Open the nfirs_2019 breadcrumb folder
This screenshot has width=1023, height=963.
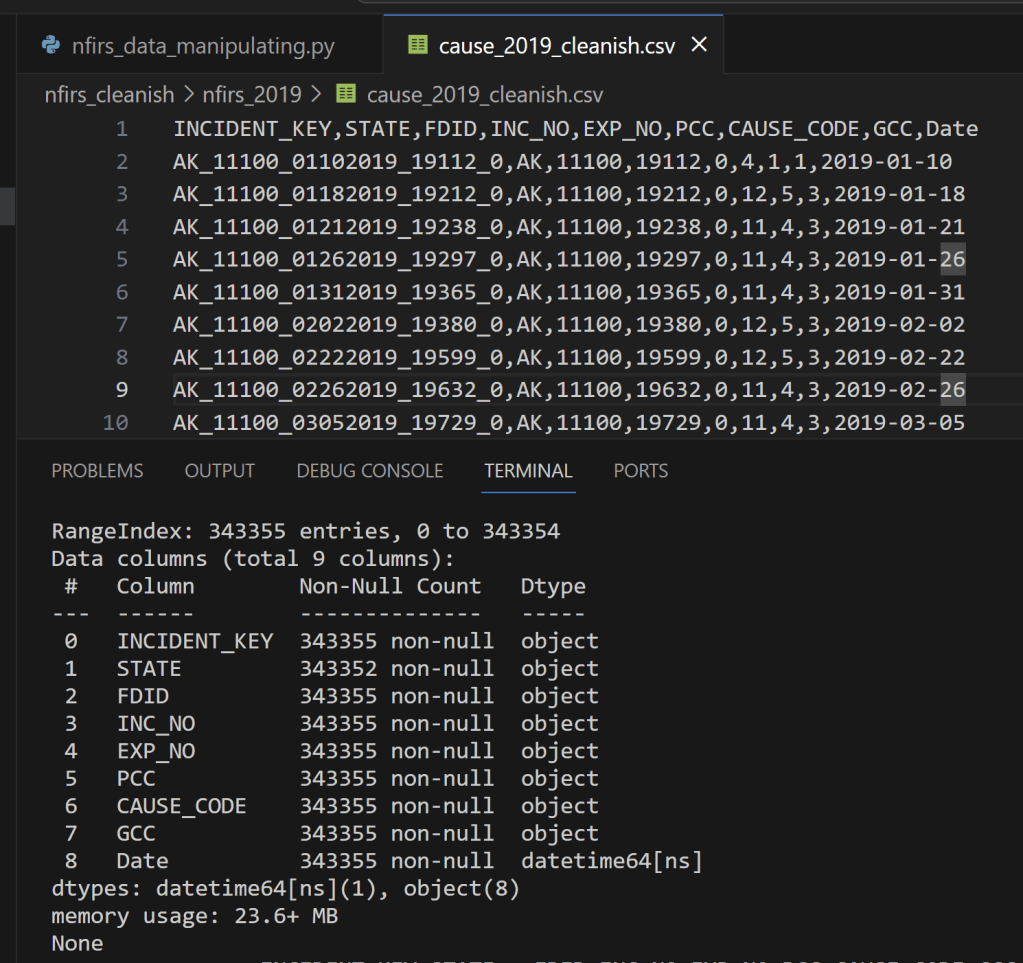click(x=252, y=95)
